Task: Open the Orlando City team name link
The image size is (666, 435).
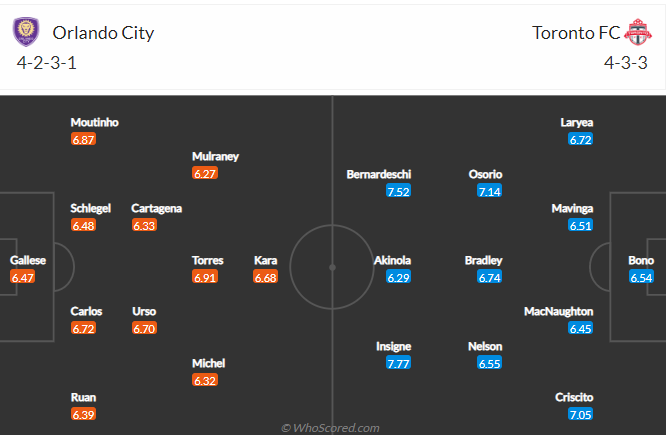Action: point(103,33)
